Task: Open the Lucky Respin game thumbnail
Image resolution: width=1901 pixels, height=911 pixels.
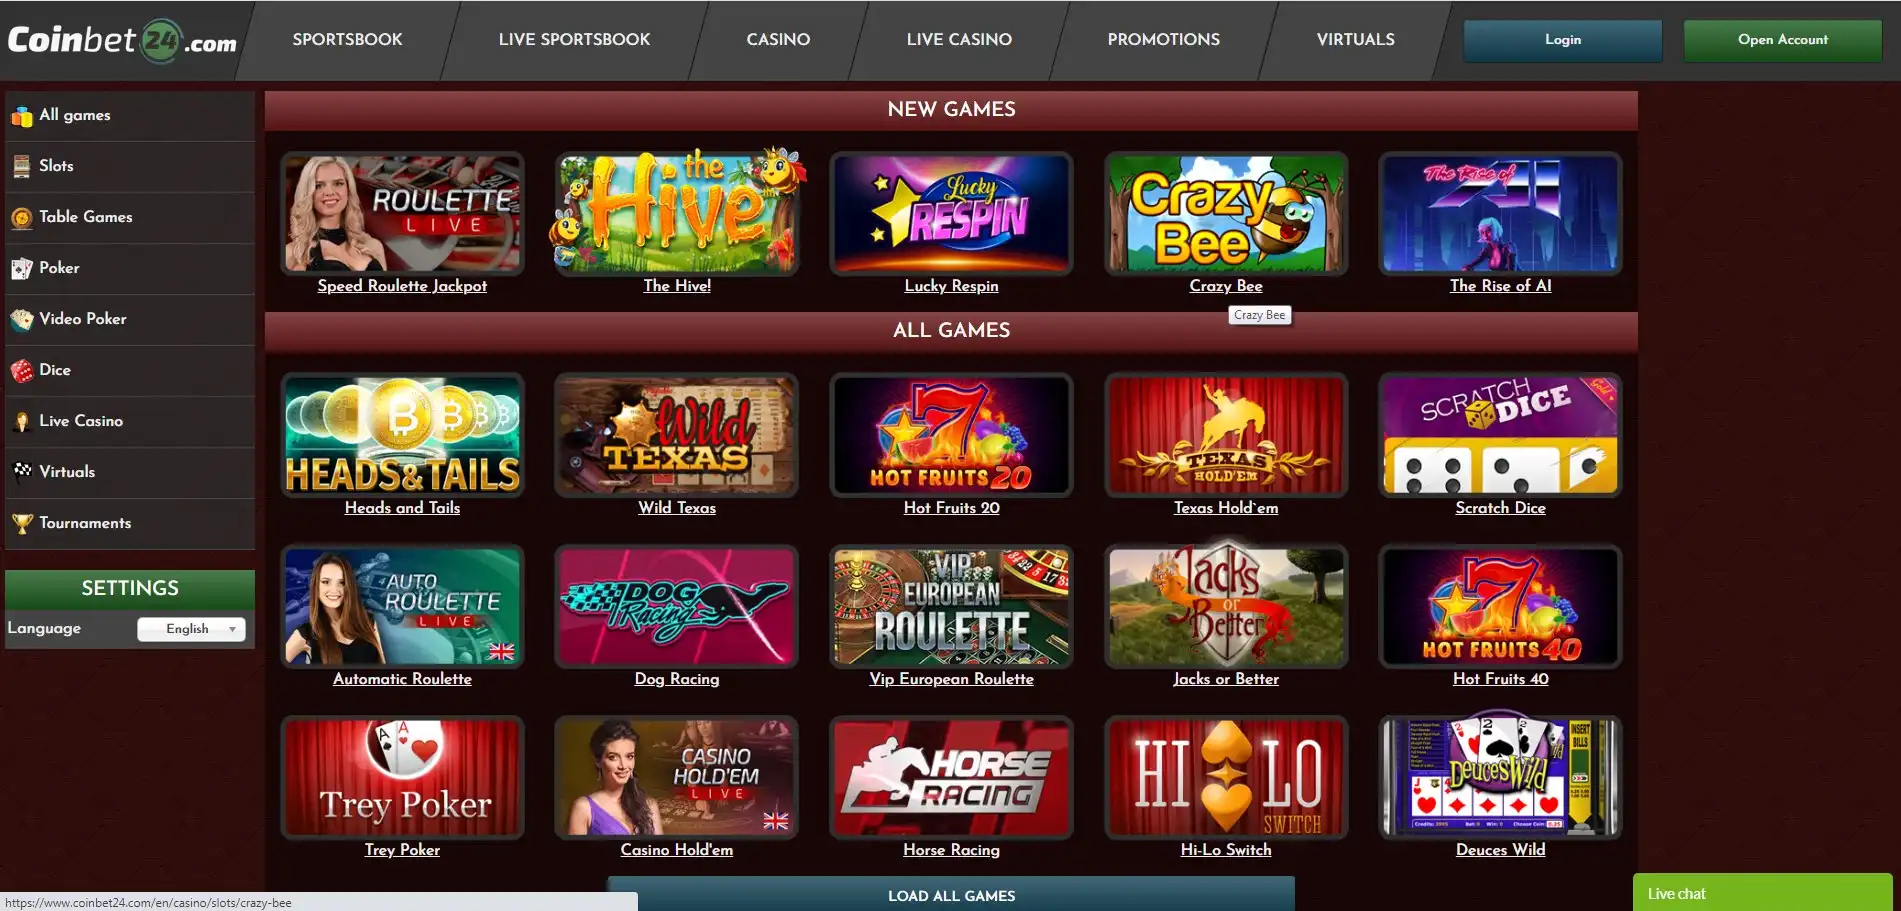Action: (x=951, y=213)
